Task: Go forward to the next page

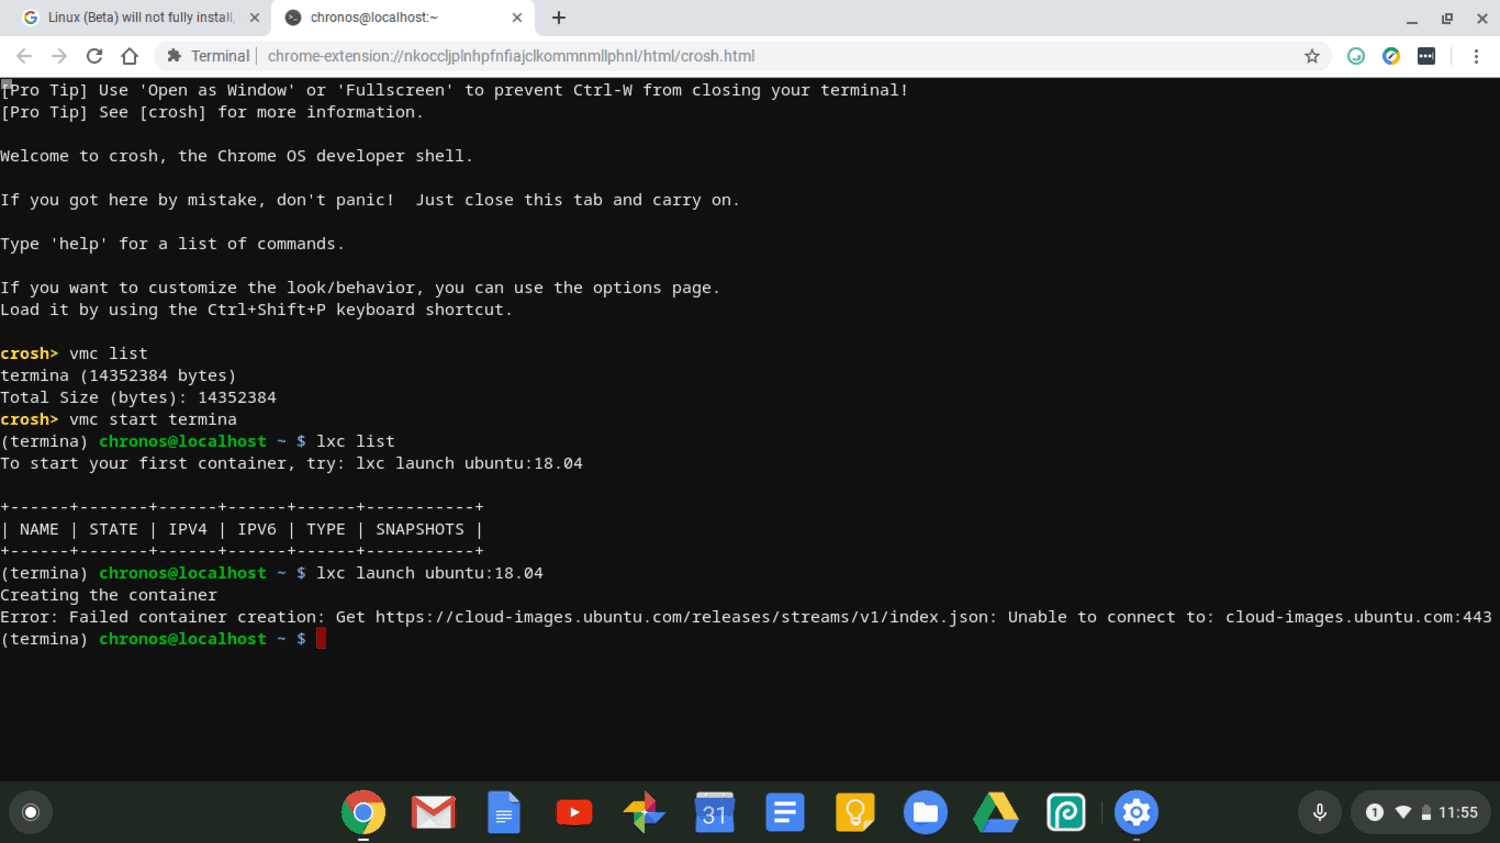Action: 59,56
